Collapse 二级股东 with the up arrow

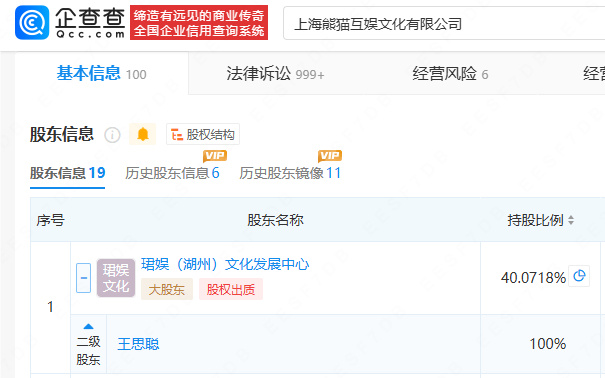(88, 326)
